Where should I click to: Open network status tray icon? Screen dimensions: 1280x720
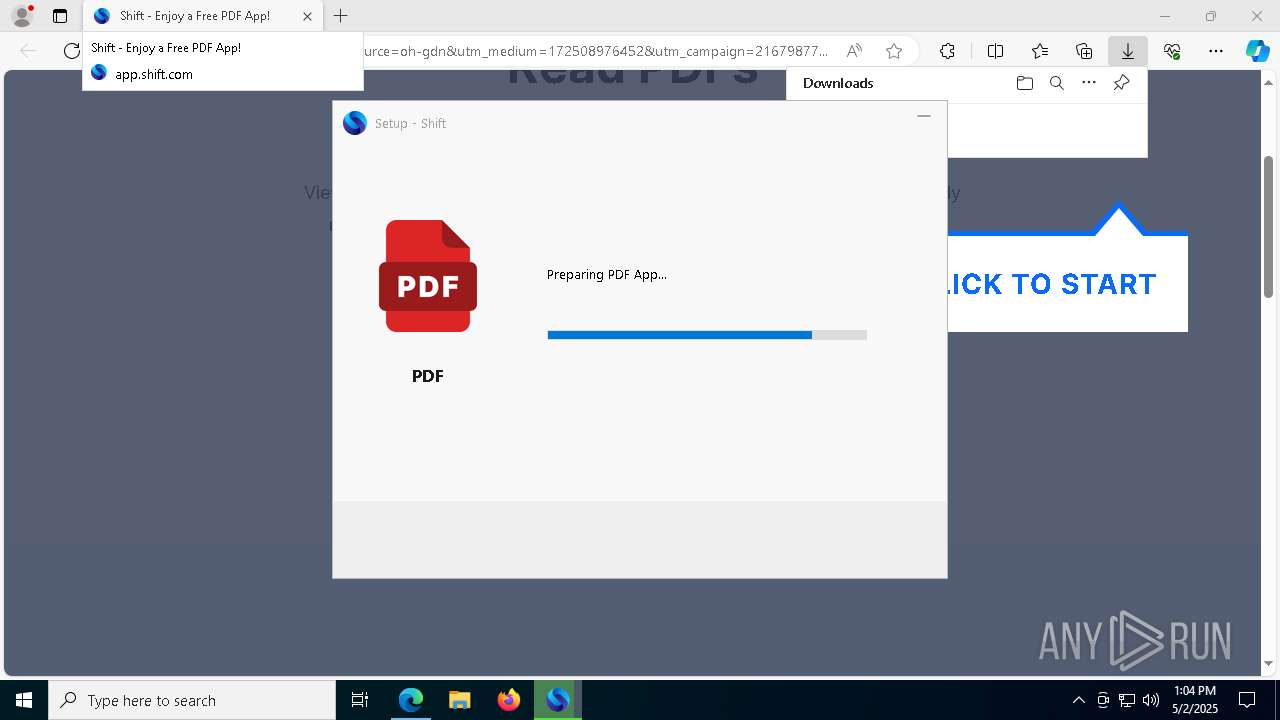[1127, 700]
